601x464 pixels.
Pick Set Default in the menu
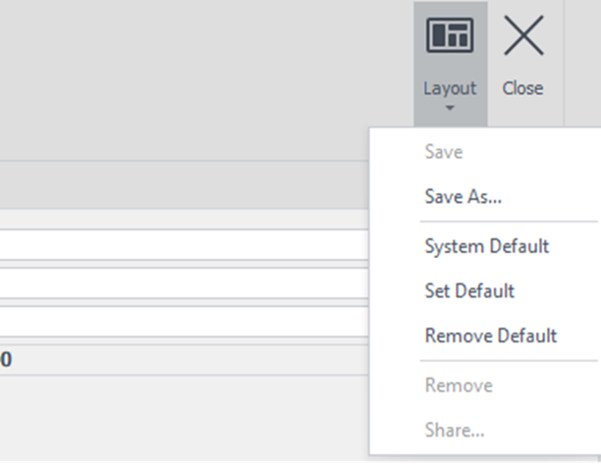pyautogui.click(x=469, y=291)
